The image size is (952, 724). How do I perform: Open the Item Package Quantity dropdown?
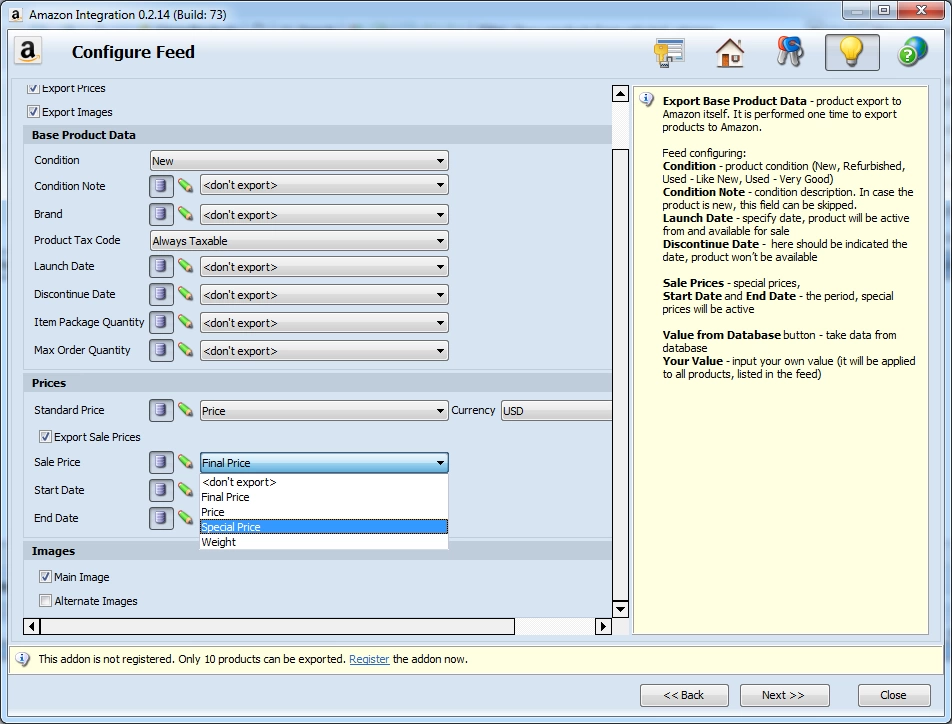tap(324, 323)
